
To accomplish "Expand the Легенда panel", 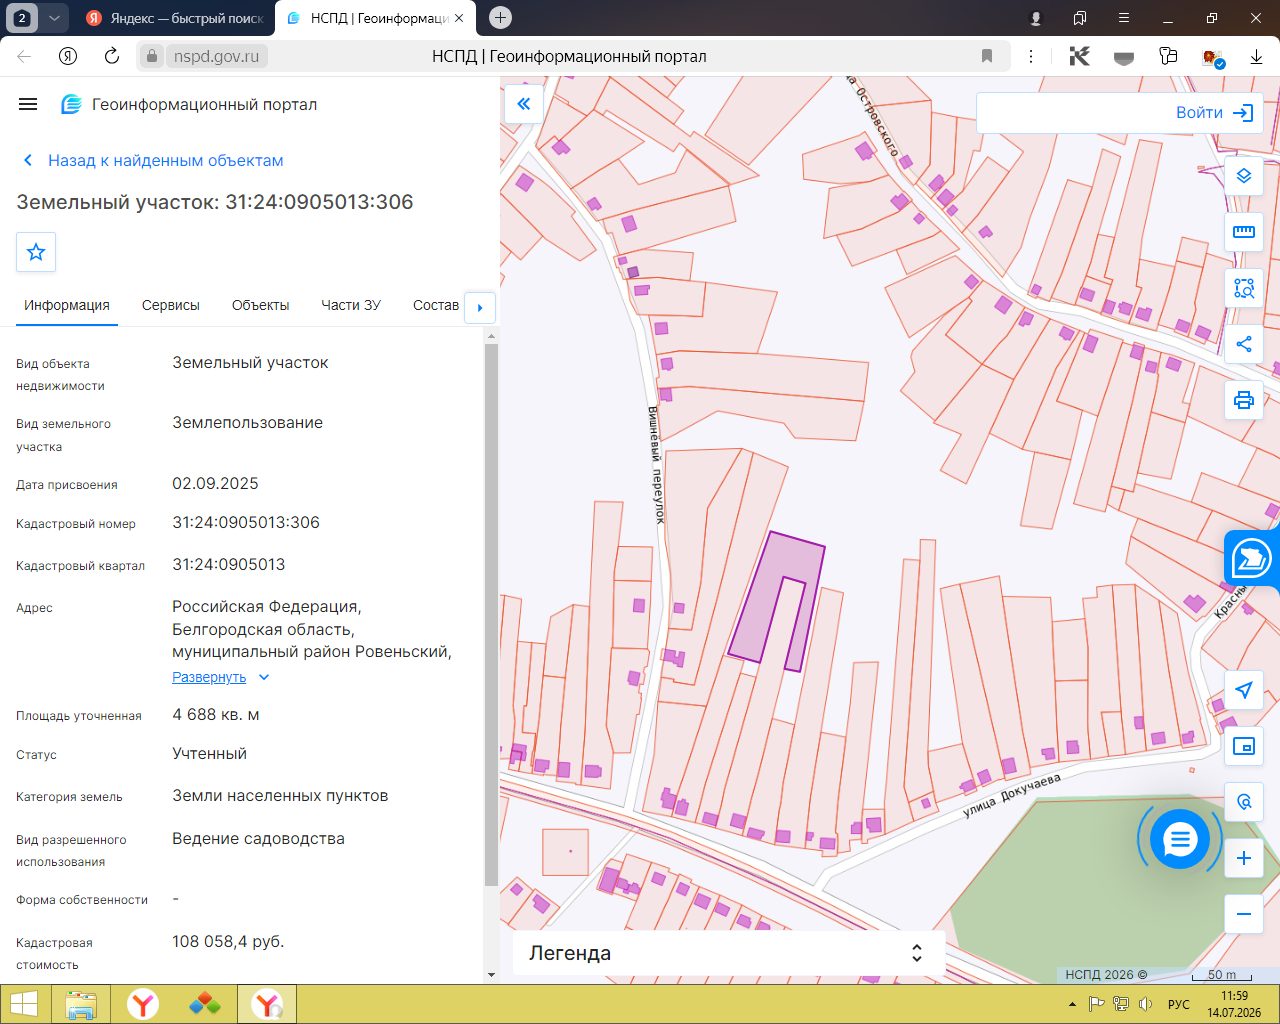I will pos(729,953).
